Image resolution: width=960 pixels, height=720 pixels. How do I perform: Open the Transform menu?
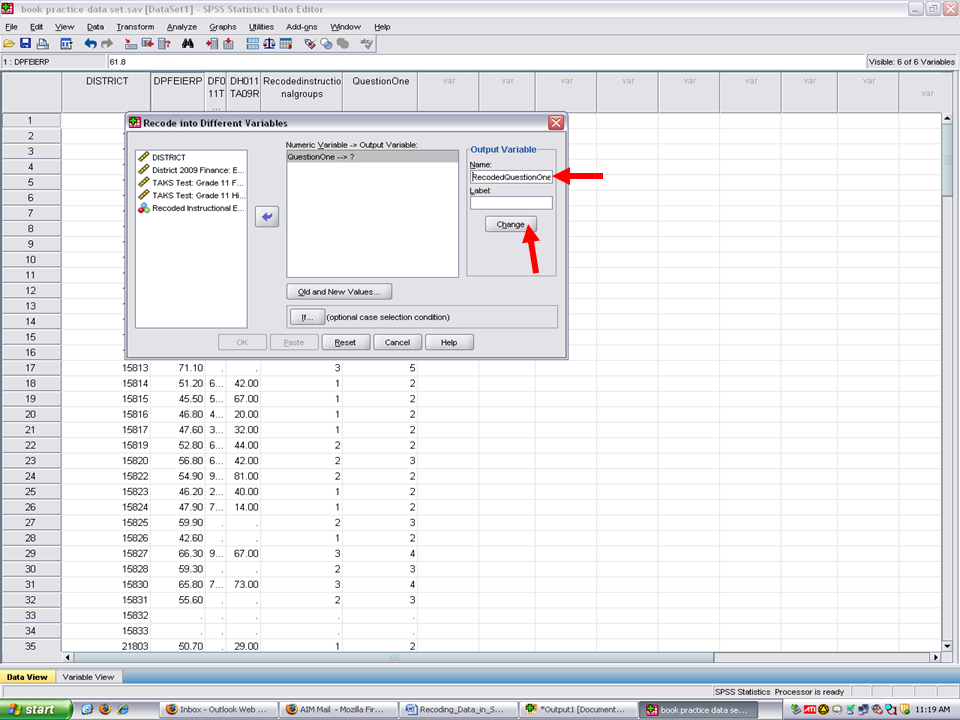tap(135, 26)
